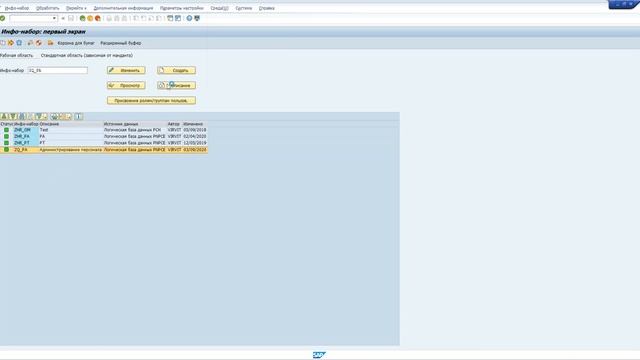The image size is (640, 360).
Task: Open the Инфо-набор menu
Action: pos(17,8)
